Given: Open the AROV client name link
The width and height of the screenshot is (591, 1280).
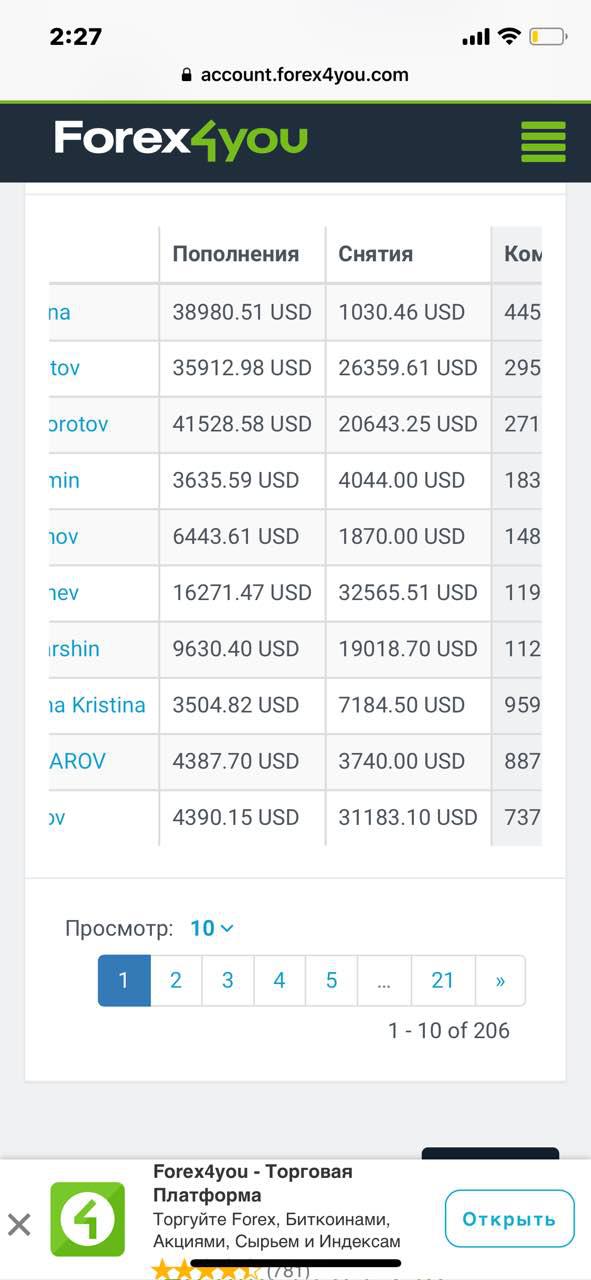Looking at the screenshot, I should point(77,761).
